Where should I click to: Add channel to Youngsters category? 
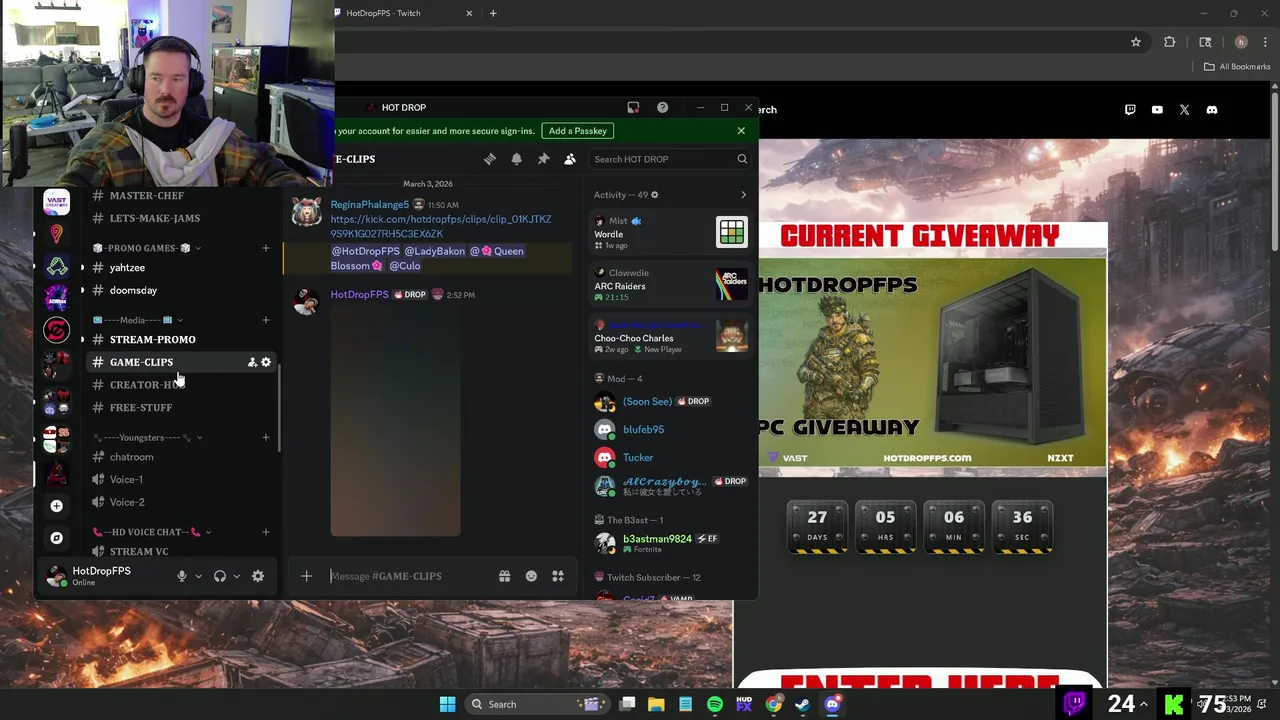point(265,438)
